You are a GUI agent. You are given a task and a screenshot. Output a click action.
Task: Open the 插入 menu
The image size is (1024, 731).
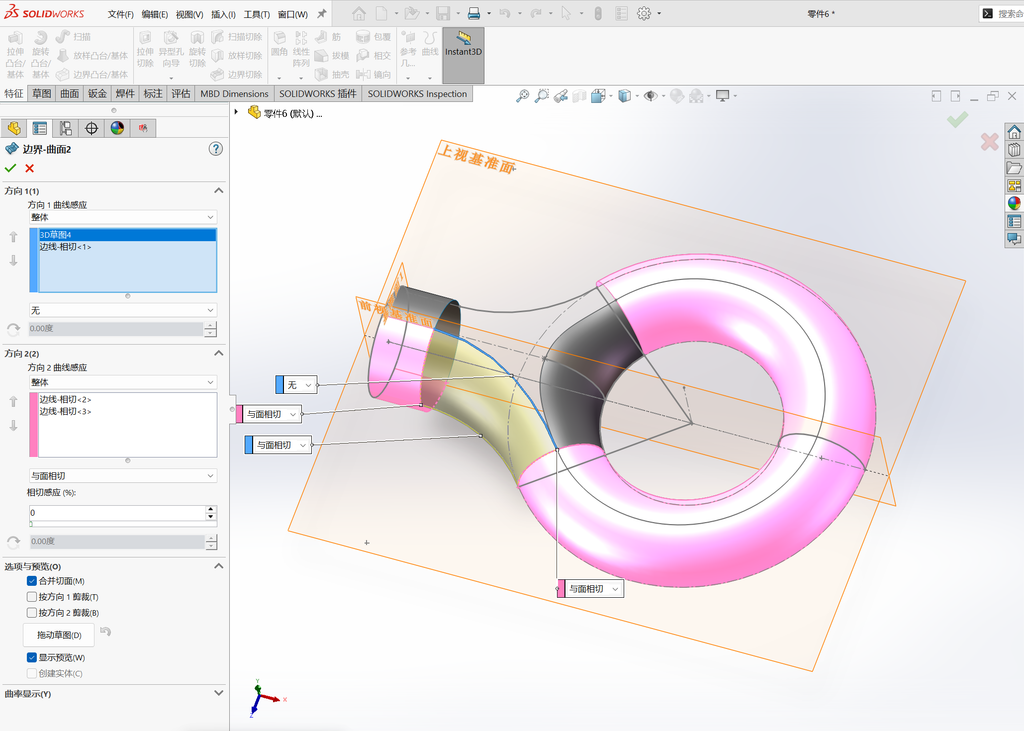(x=223, y=14)
